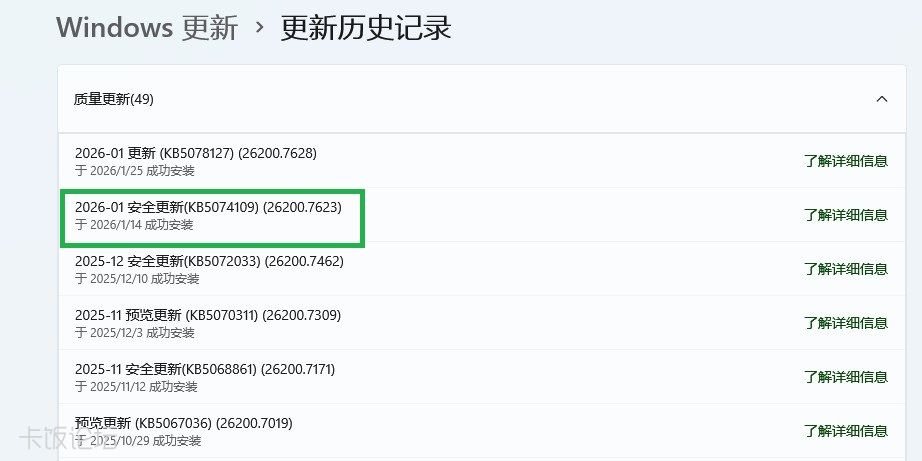Open 了解详细信息 for KB5078127
The width and height of the screenshot is (922, 461).
click(845, 160)
